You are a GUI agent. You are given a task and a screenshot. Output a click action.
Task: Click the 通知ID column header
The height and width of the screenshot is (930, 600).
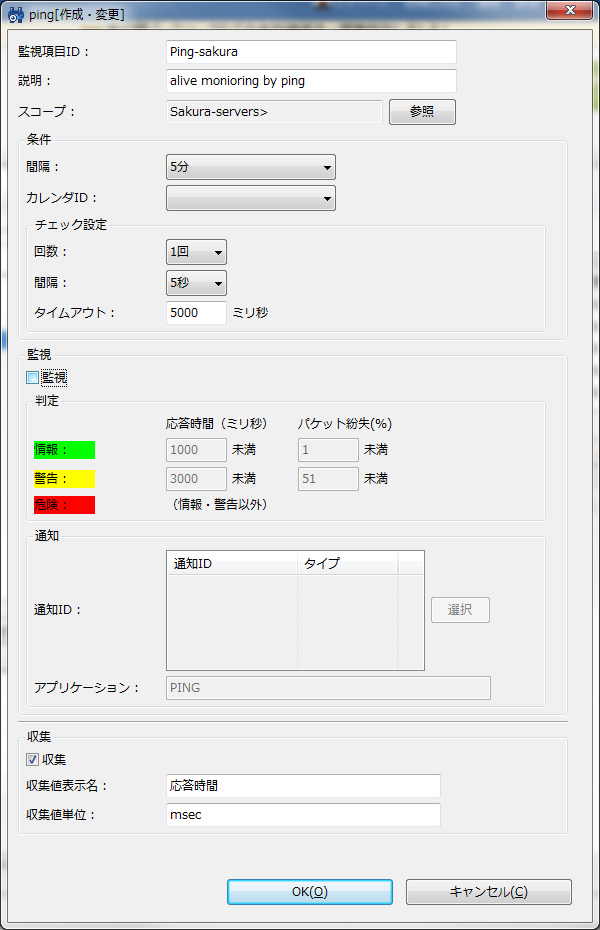click(x=232, y=563)
